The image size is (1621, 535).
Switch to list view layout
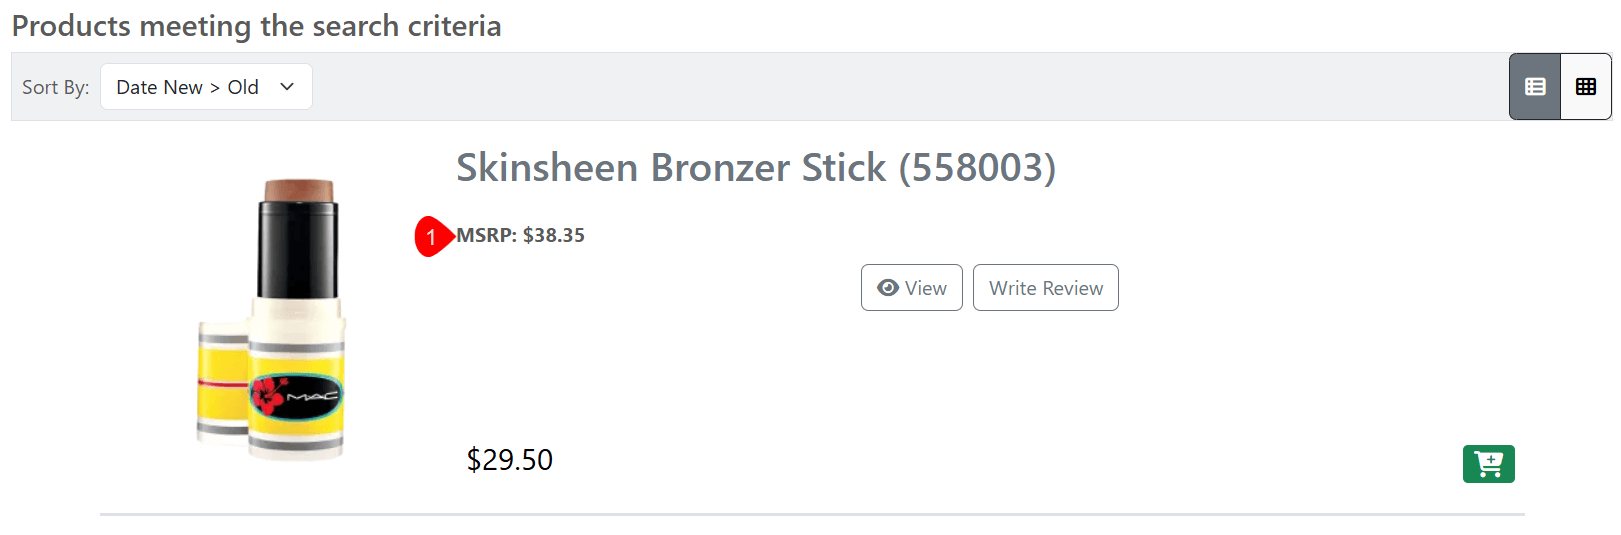[1535, 87]
